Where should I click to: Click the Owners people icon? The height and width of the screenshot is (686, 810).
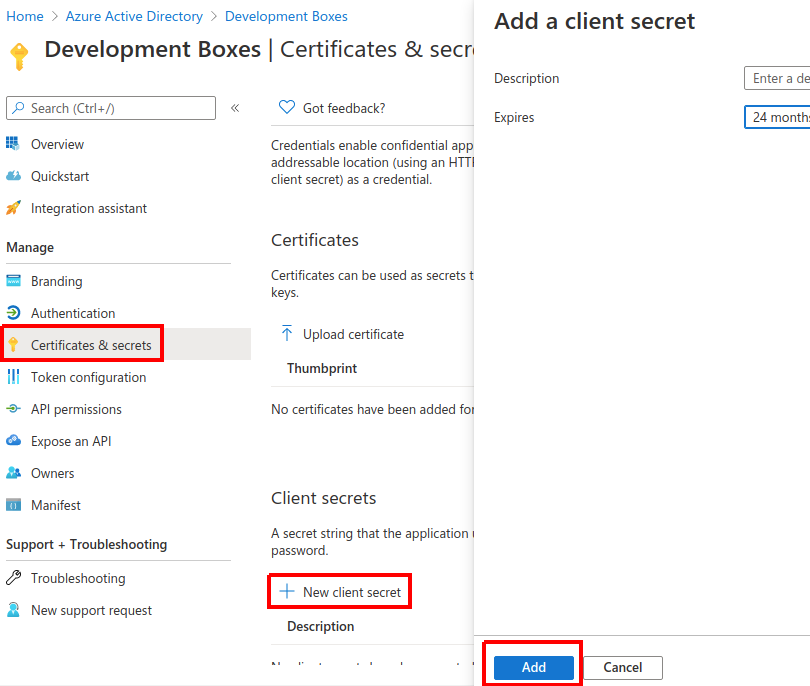tap(13, 473)
